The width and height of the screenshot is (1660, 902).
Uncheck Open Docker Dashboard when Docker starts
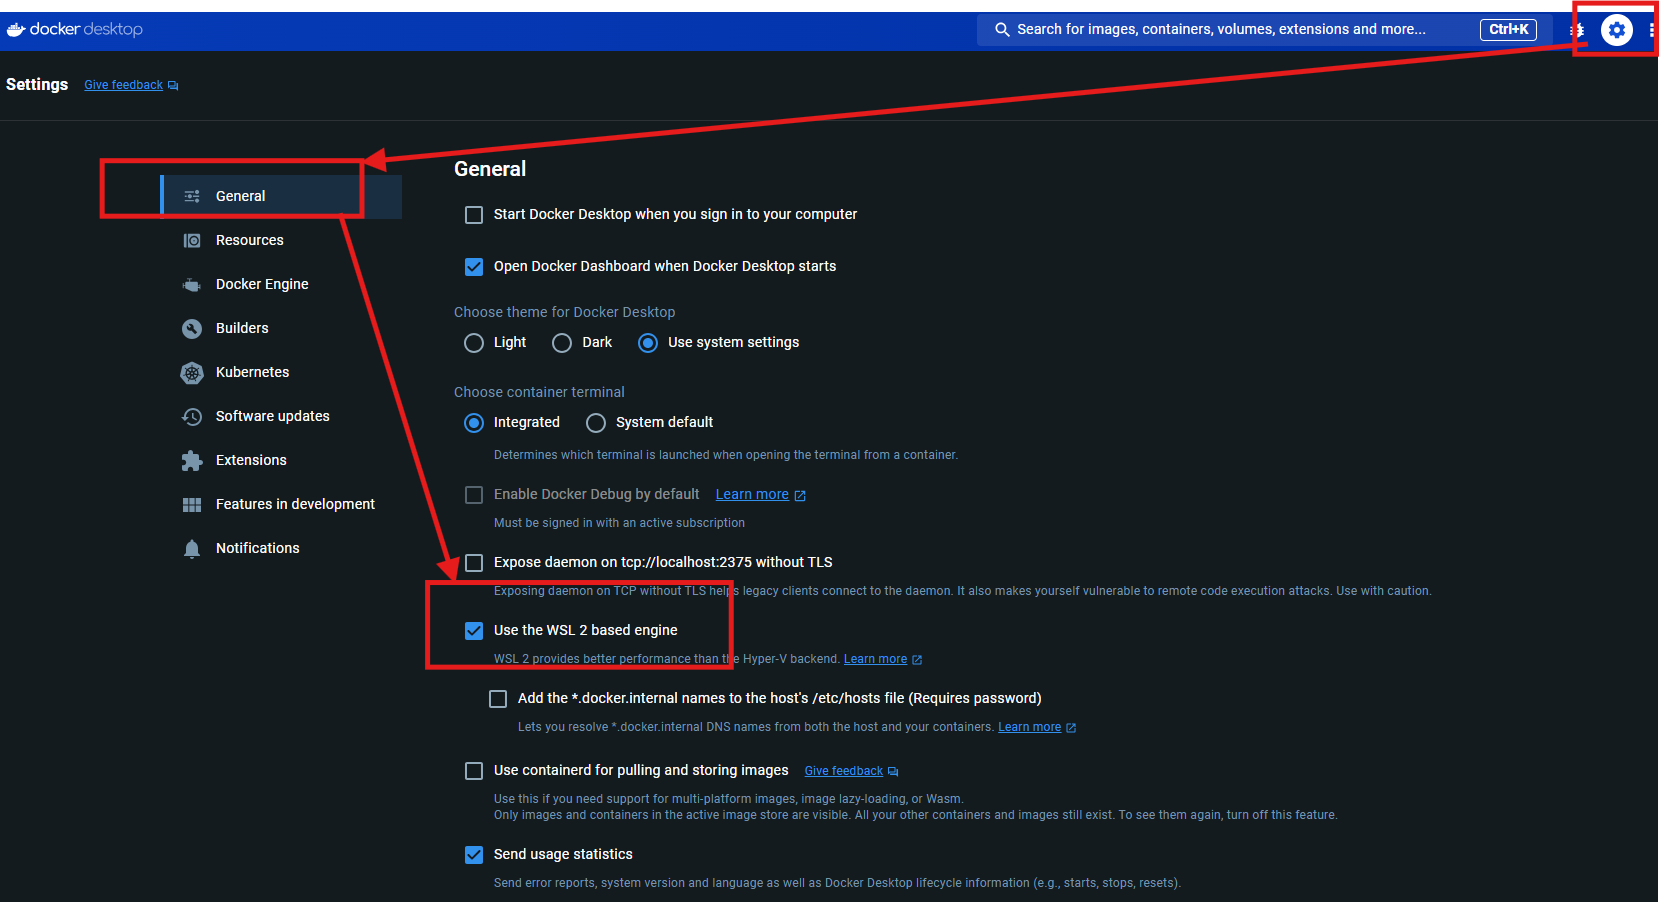click(474, 267)
